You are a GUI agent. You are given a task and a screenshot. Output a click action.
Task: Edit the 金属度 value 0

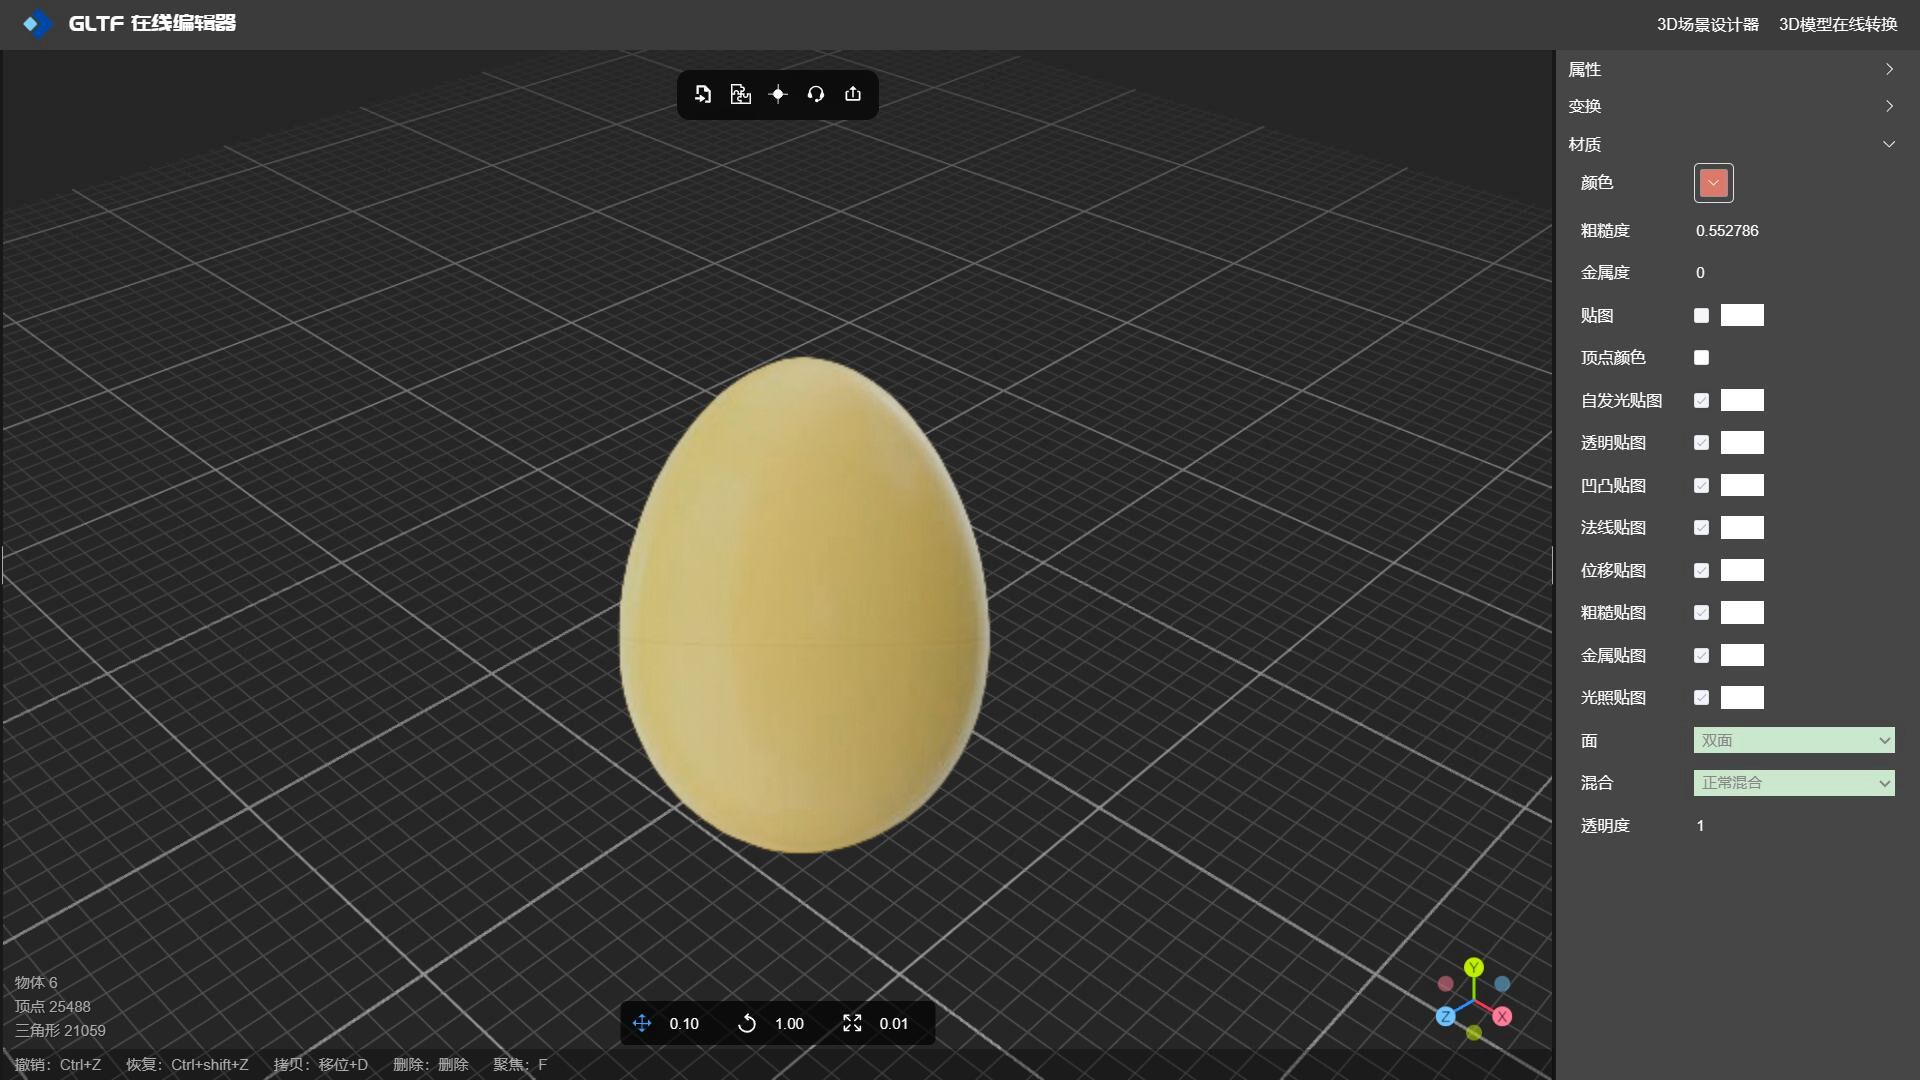[1700, 273]
